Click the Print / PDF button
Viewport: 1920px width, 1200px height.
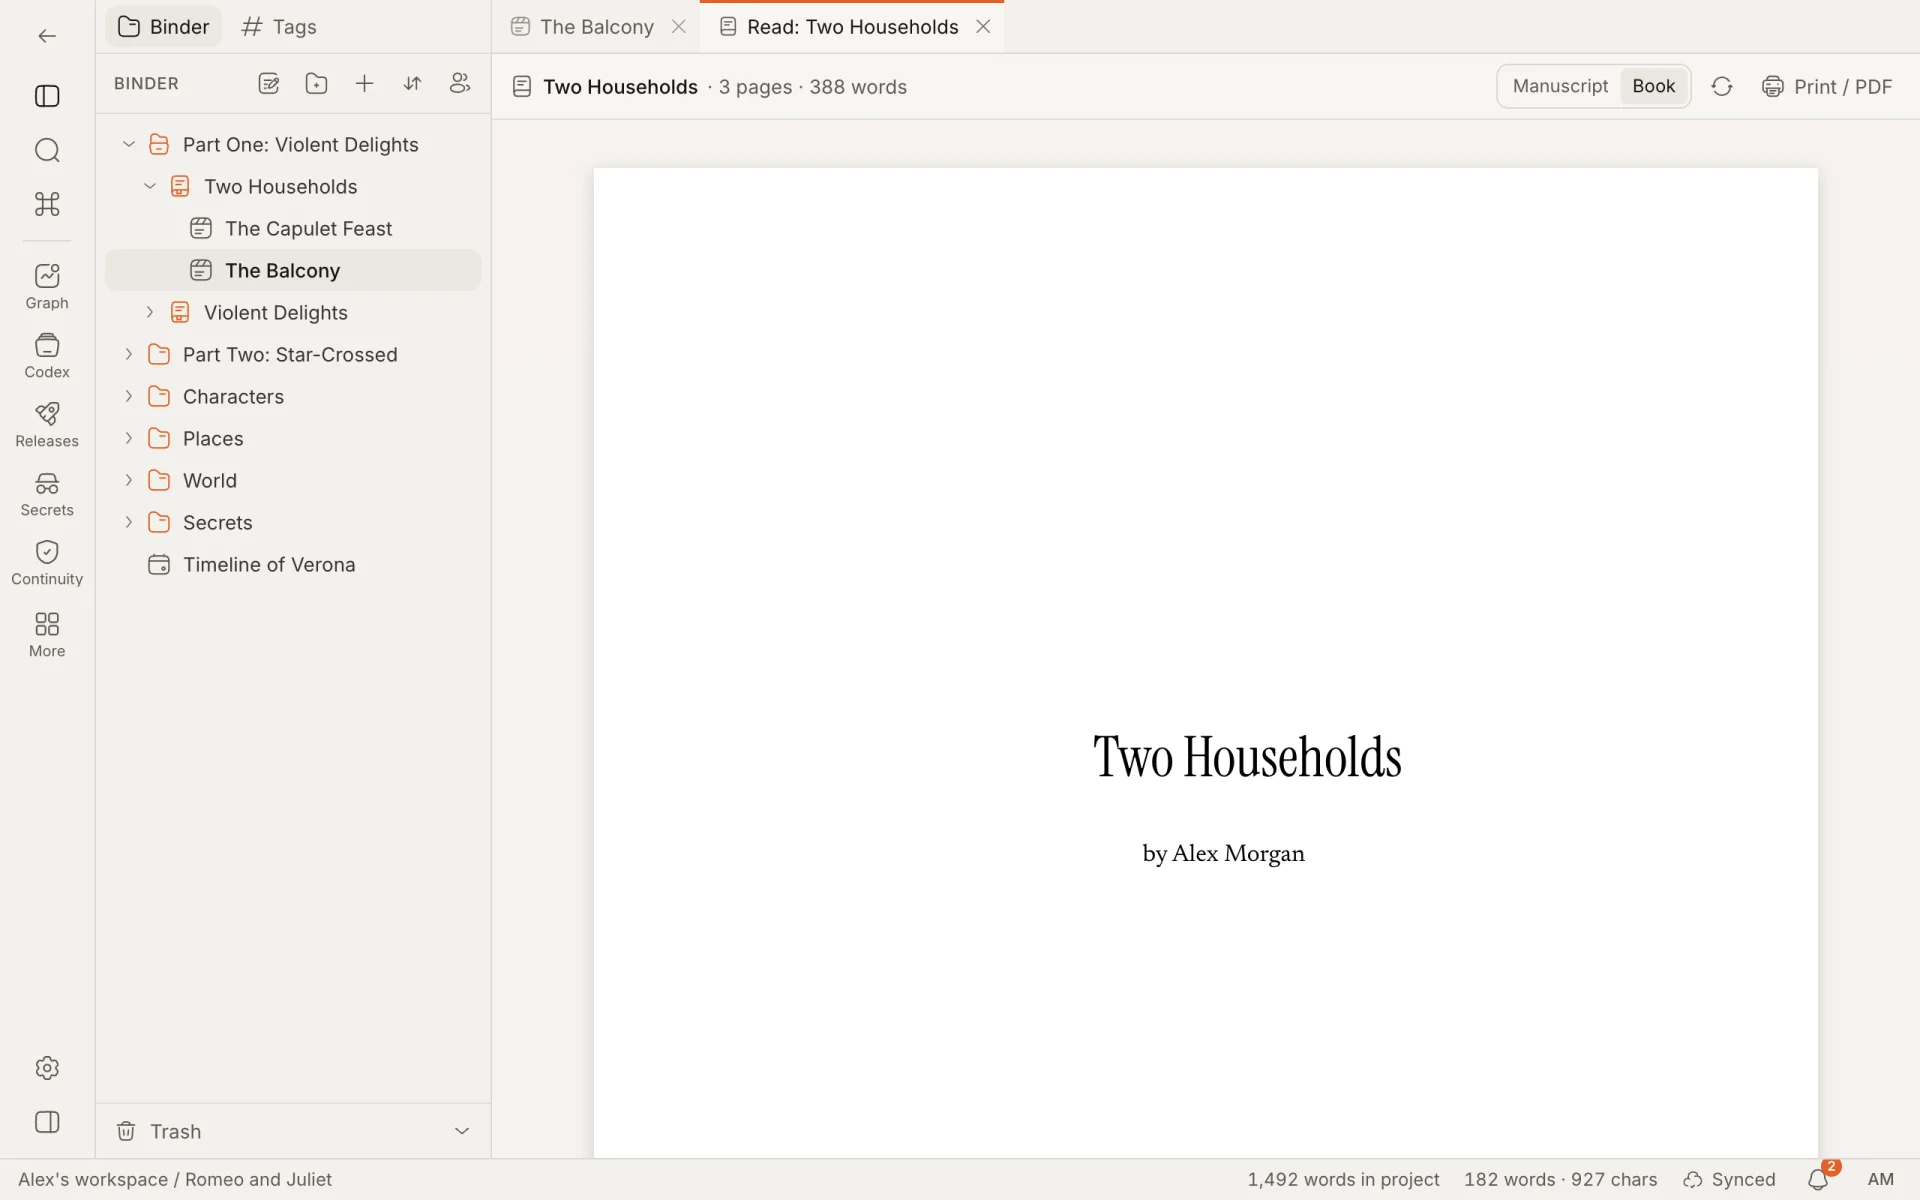coord(1827,87)
